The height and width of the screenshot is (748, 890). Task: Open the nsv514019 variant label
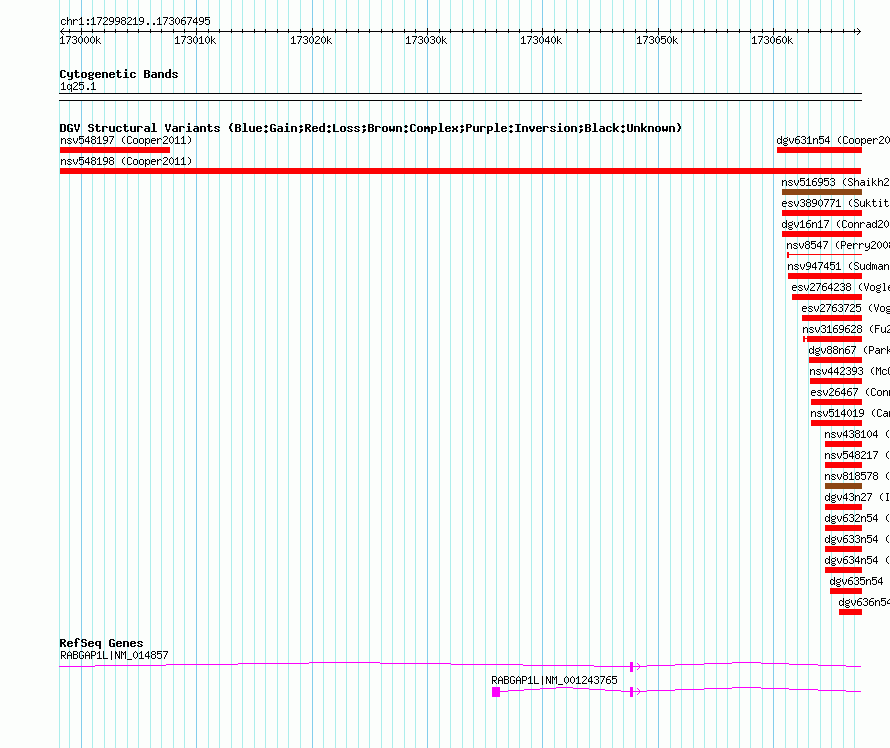850,413
